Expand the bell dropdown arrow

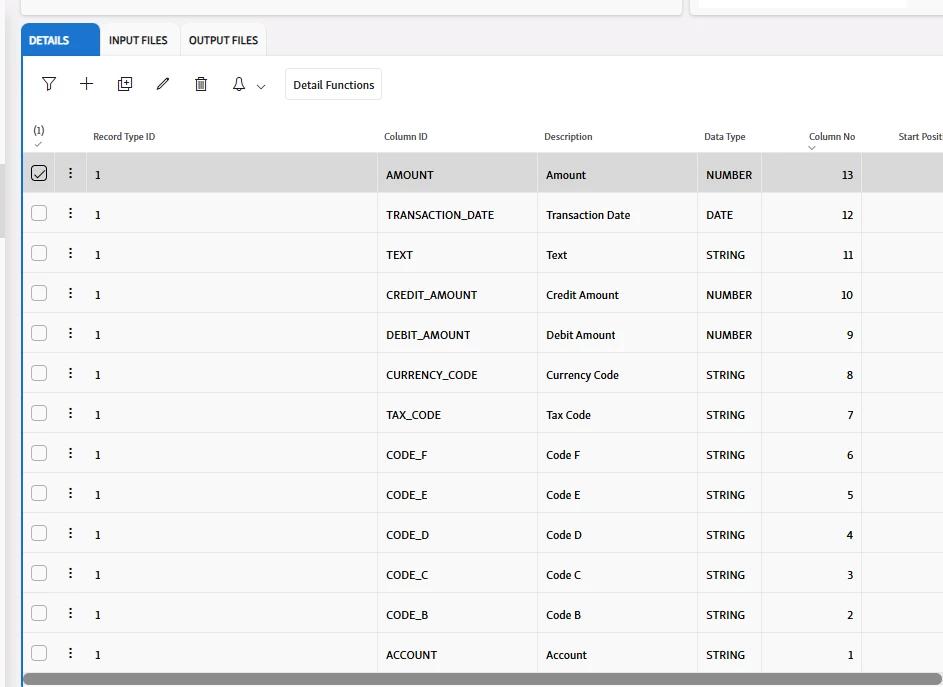261,87
